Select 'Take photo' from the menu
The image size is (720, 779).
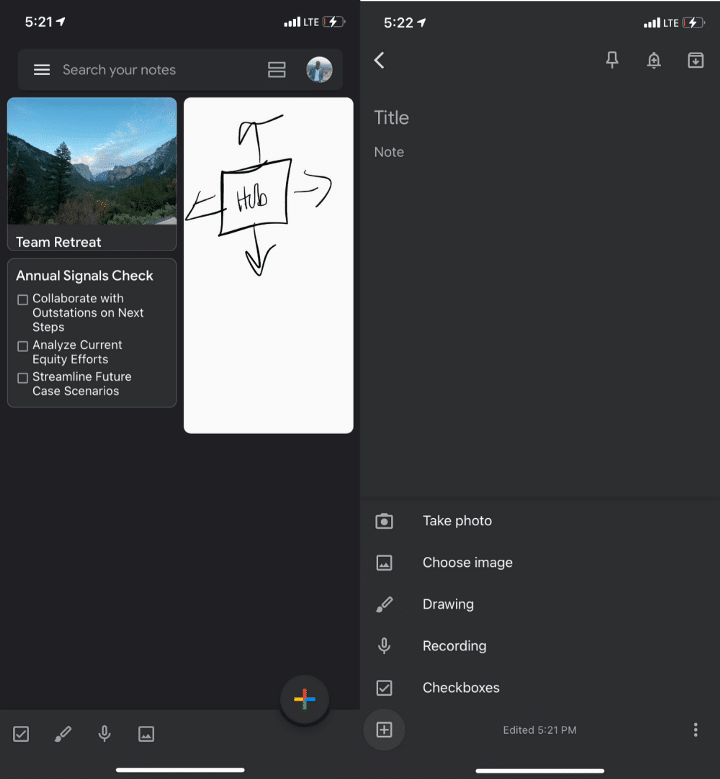coord(457,521)
